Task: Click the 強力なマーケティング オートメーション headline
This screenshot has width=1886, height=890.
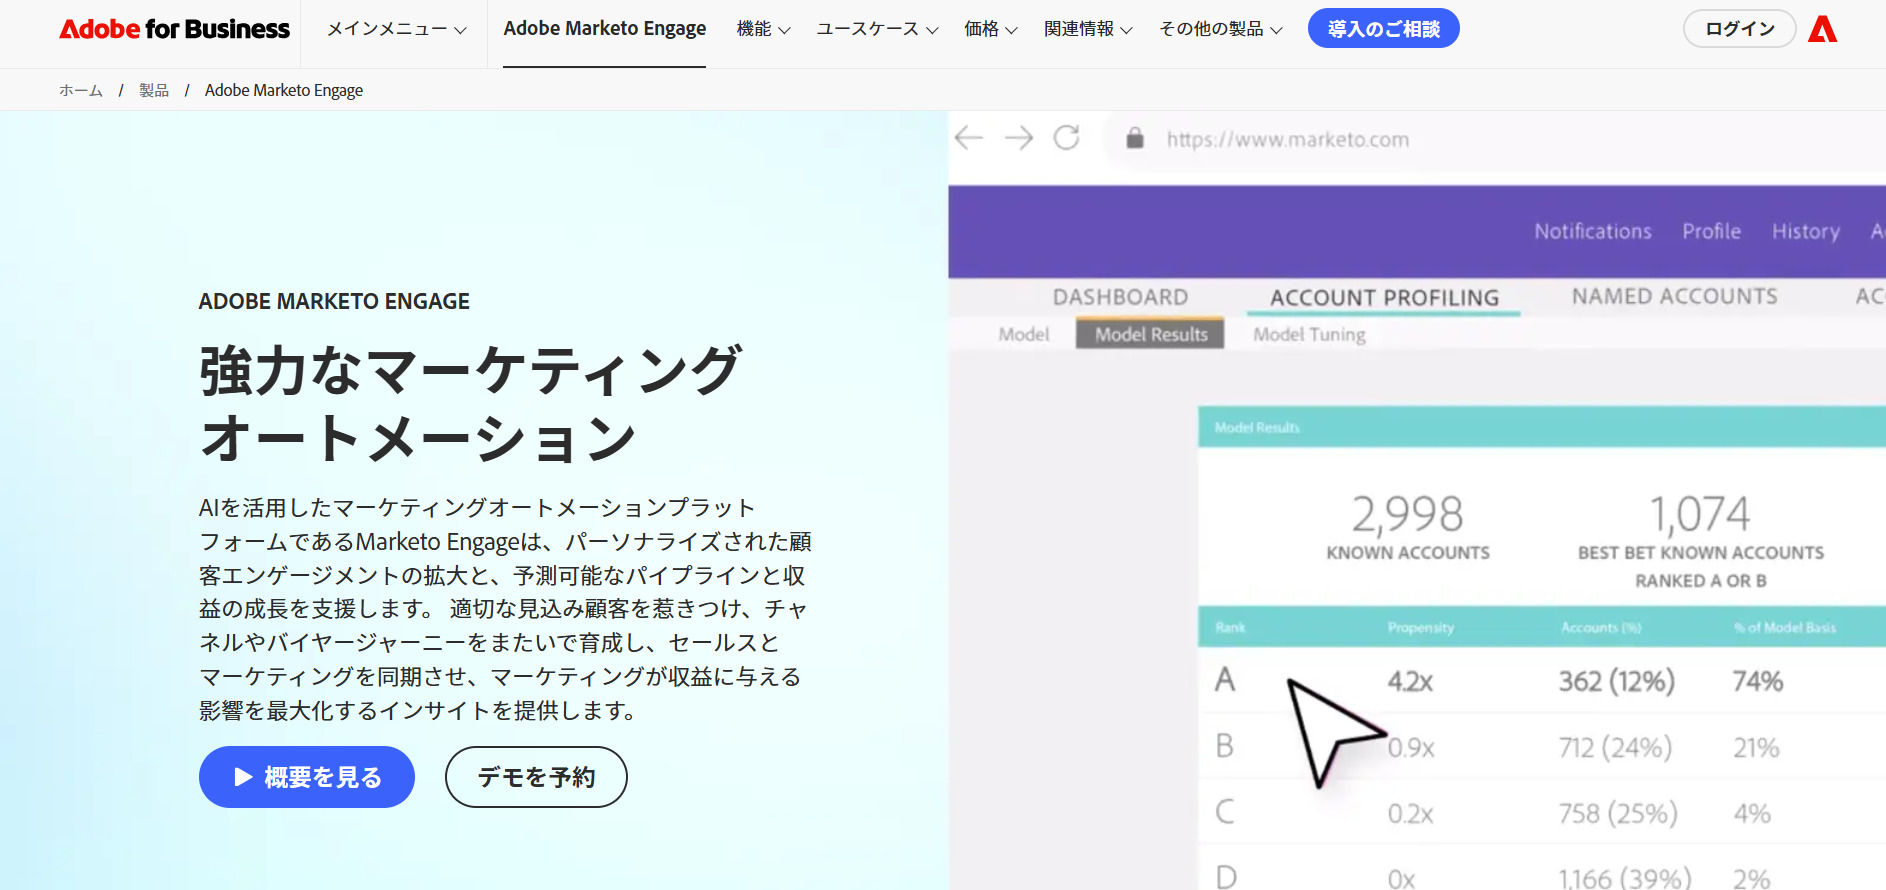Action: point(470,404)
